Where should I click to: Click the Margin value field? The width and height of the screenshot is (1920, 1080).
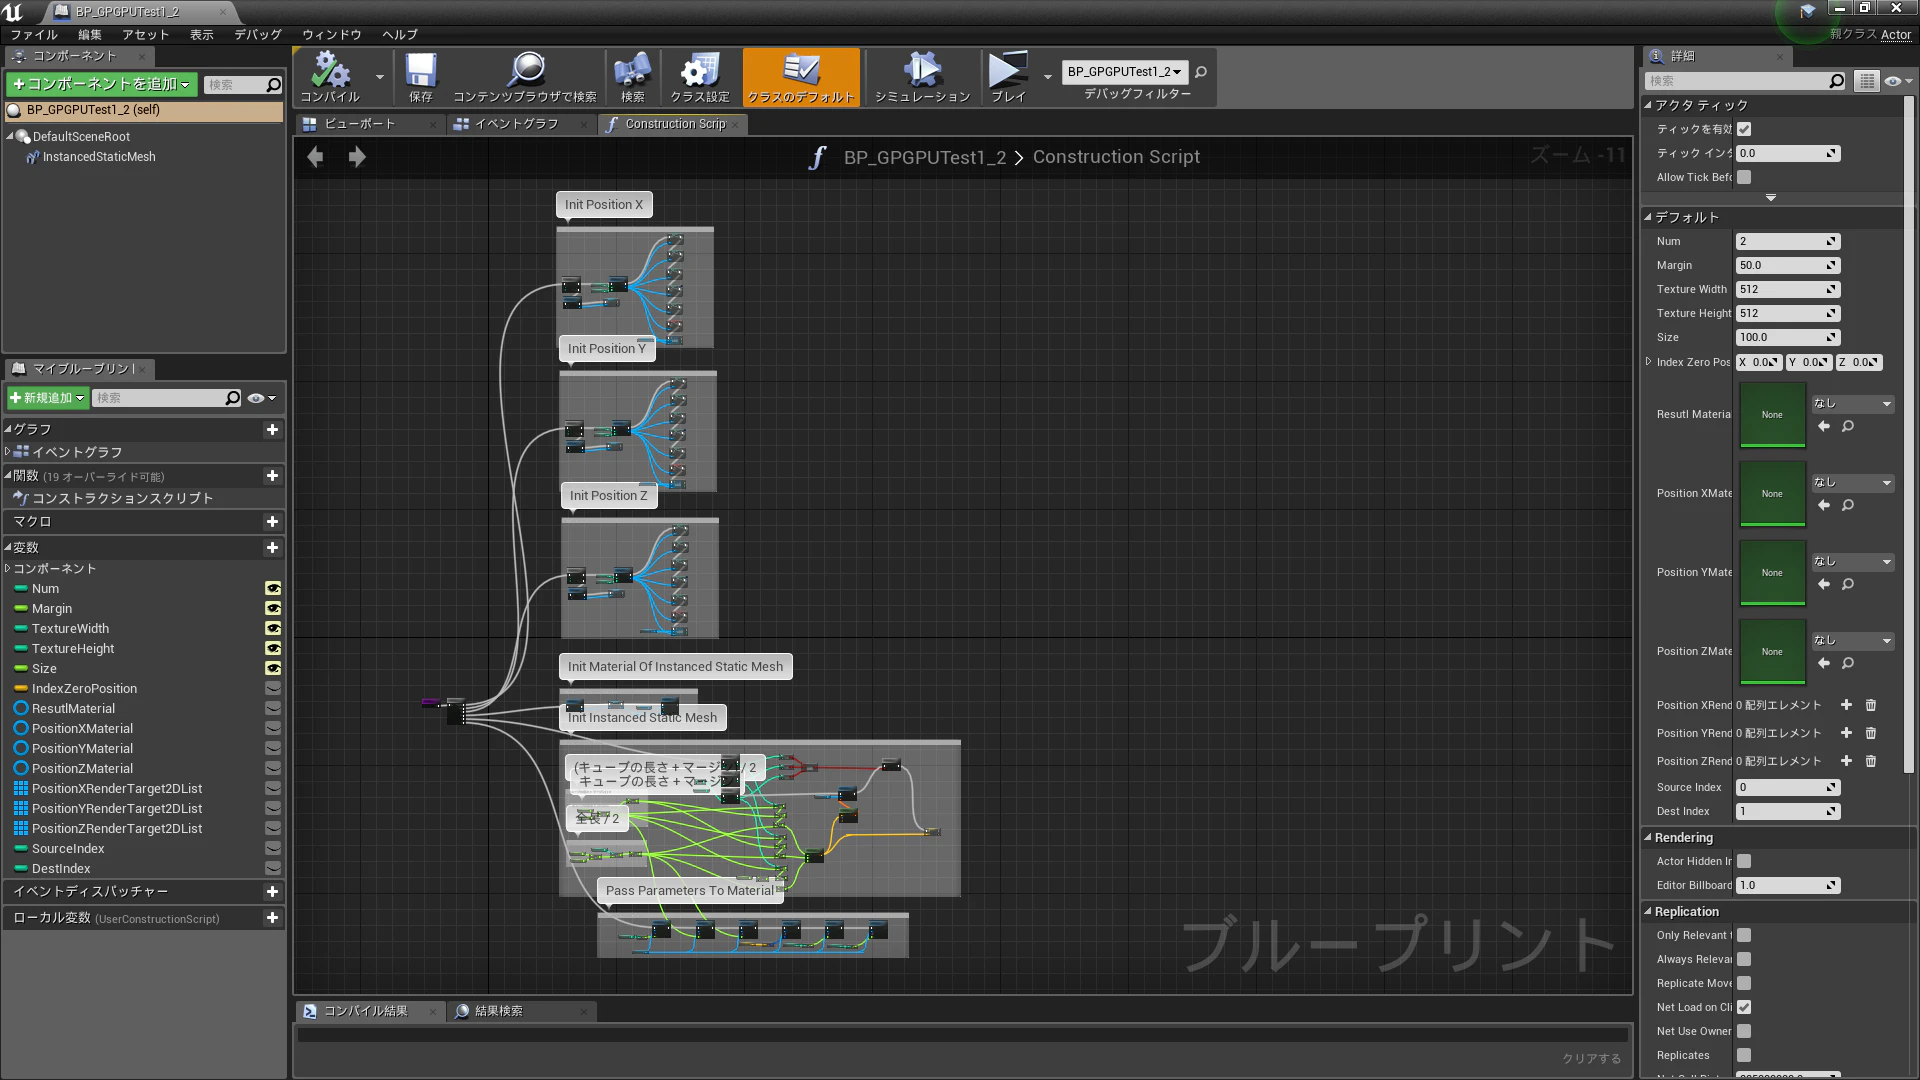click(x=1788, y=266)
